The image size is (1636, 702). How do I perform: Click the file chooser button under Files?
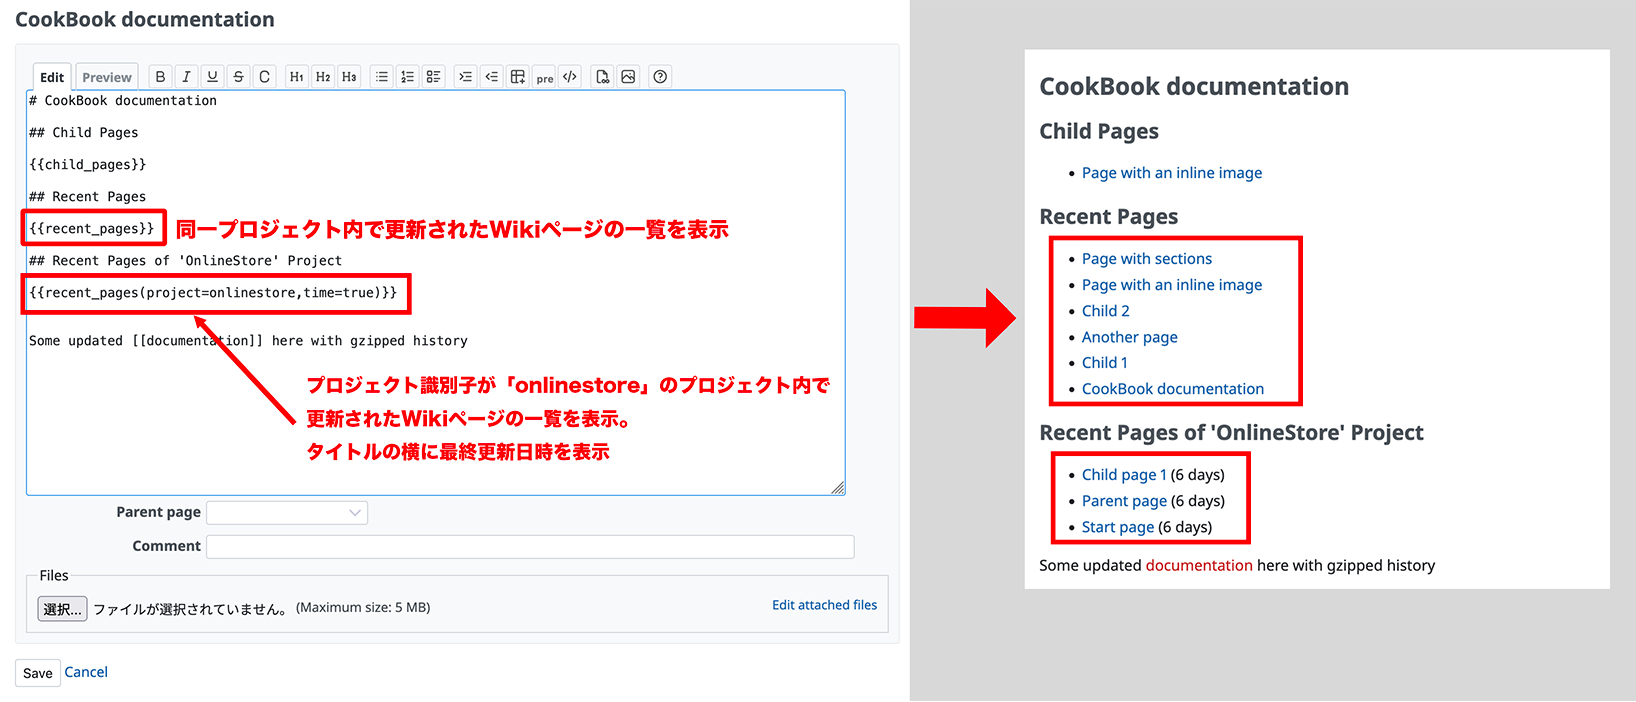click(x=62, y=609)
